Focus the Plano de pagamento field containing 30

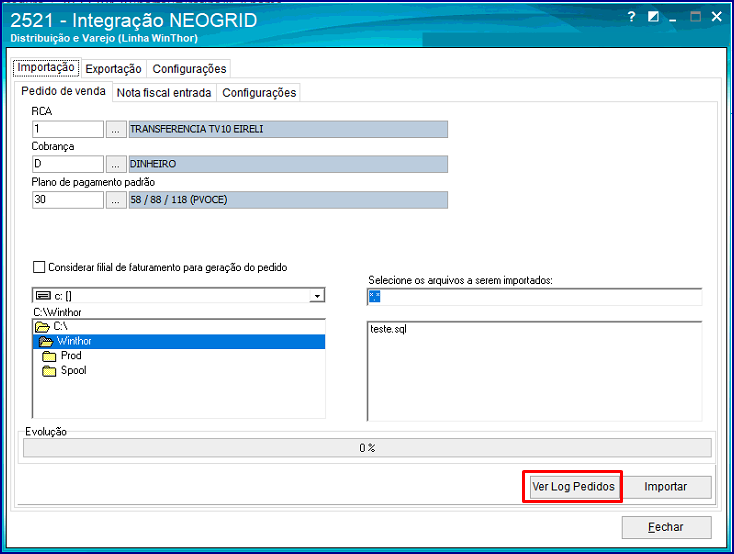[68, 200]
